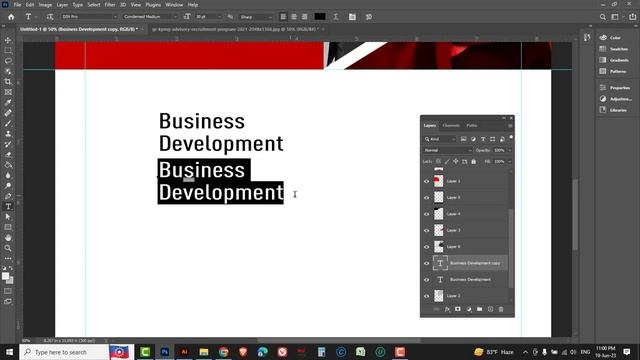Open anti-aliasing Sharp dropdown
The height and width of the screenshot is (360, 640).
256,17
